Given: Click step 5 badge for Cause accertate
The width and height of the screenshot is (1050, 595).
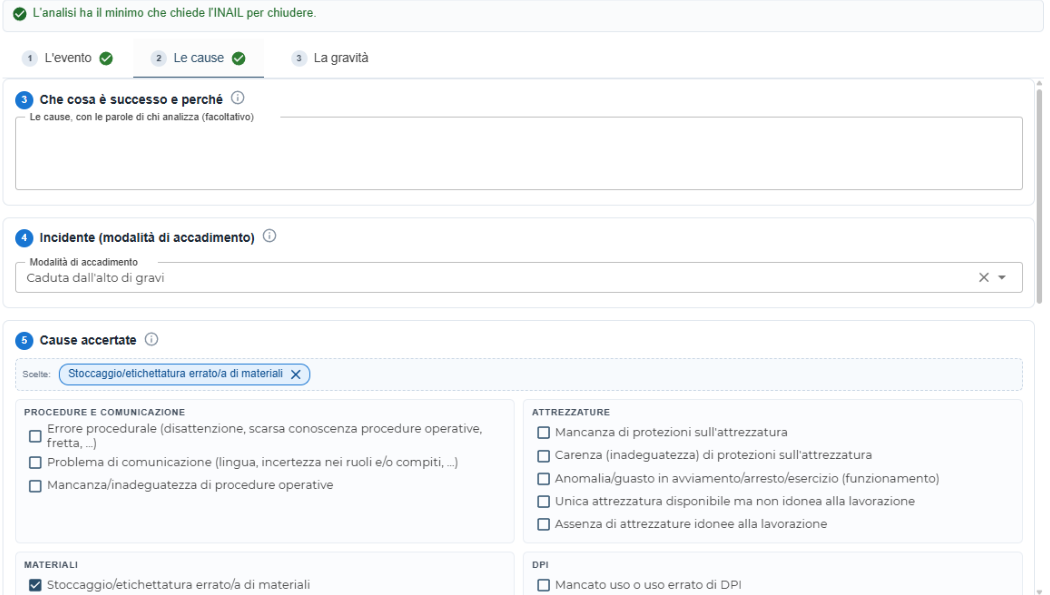Looking at the screenshot, I should point(24,341).
